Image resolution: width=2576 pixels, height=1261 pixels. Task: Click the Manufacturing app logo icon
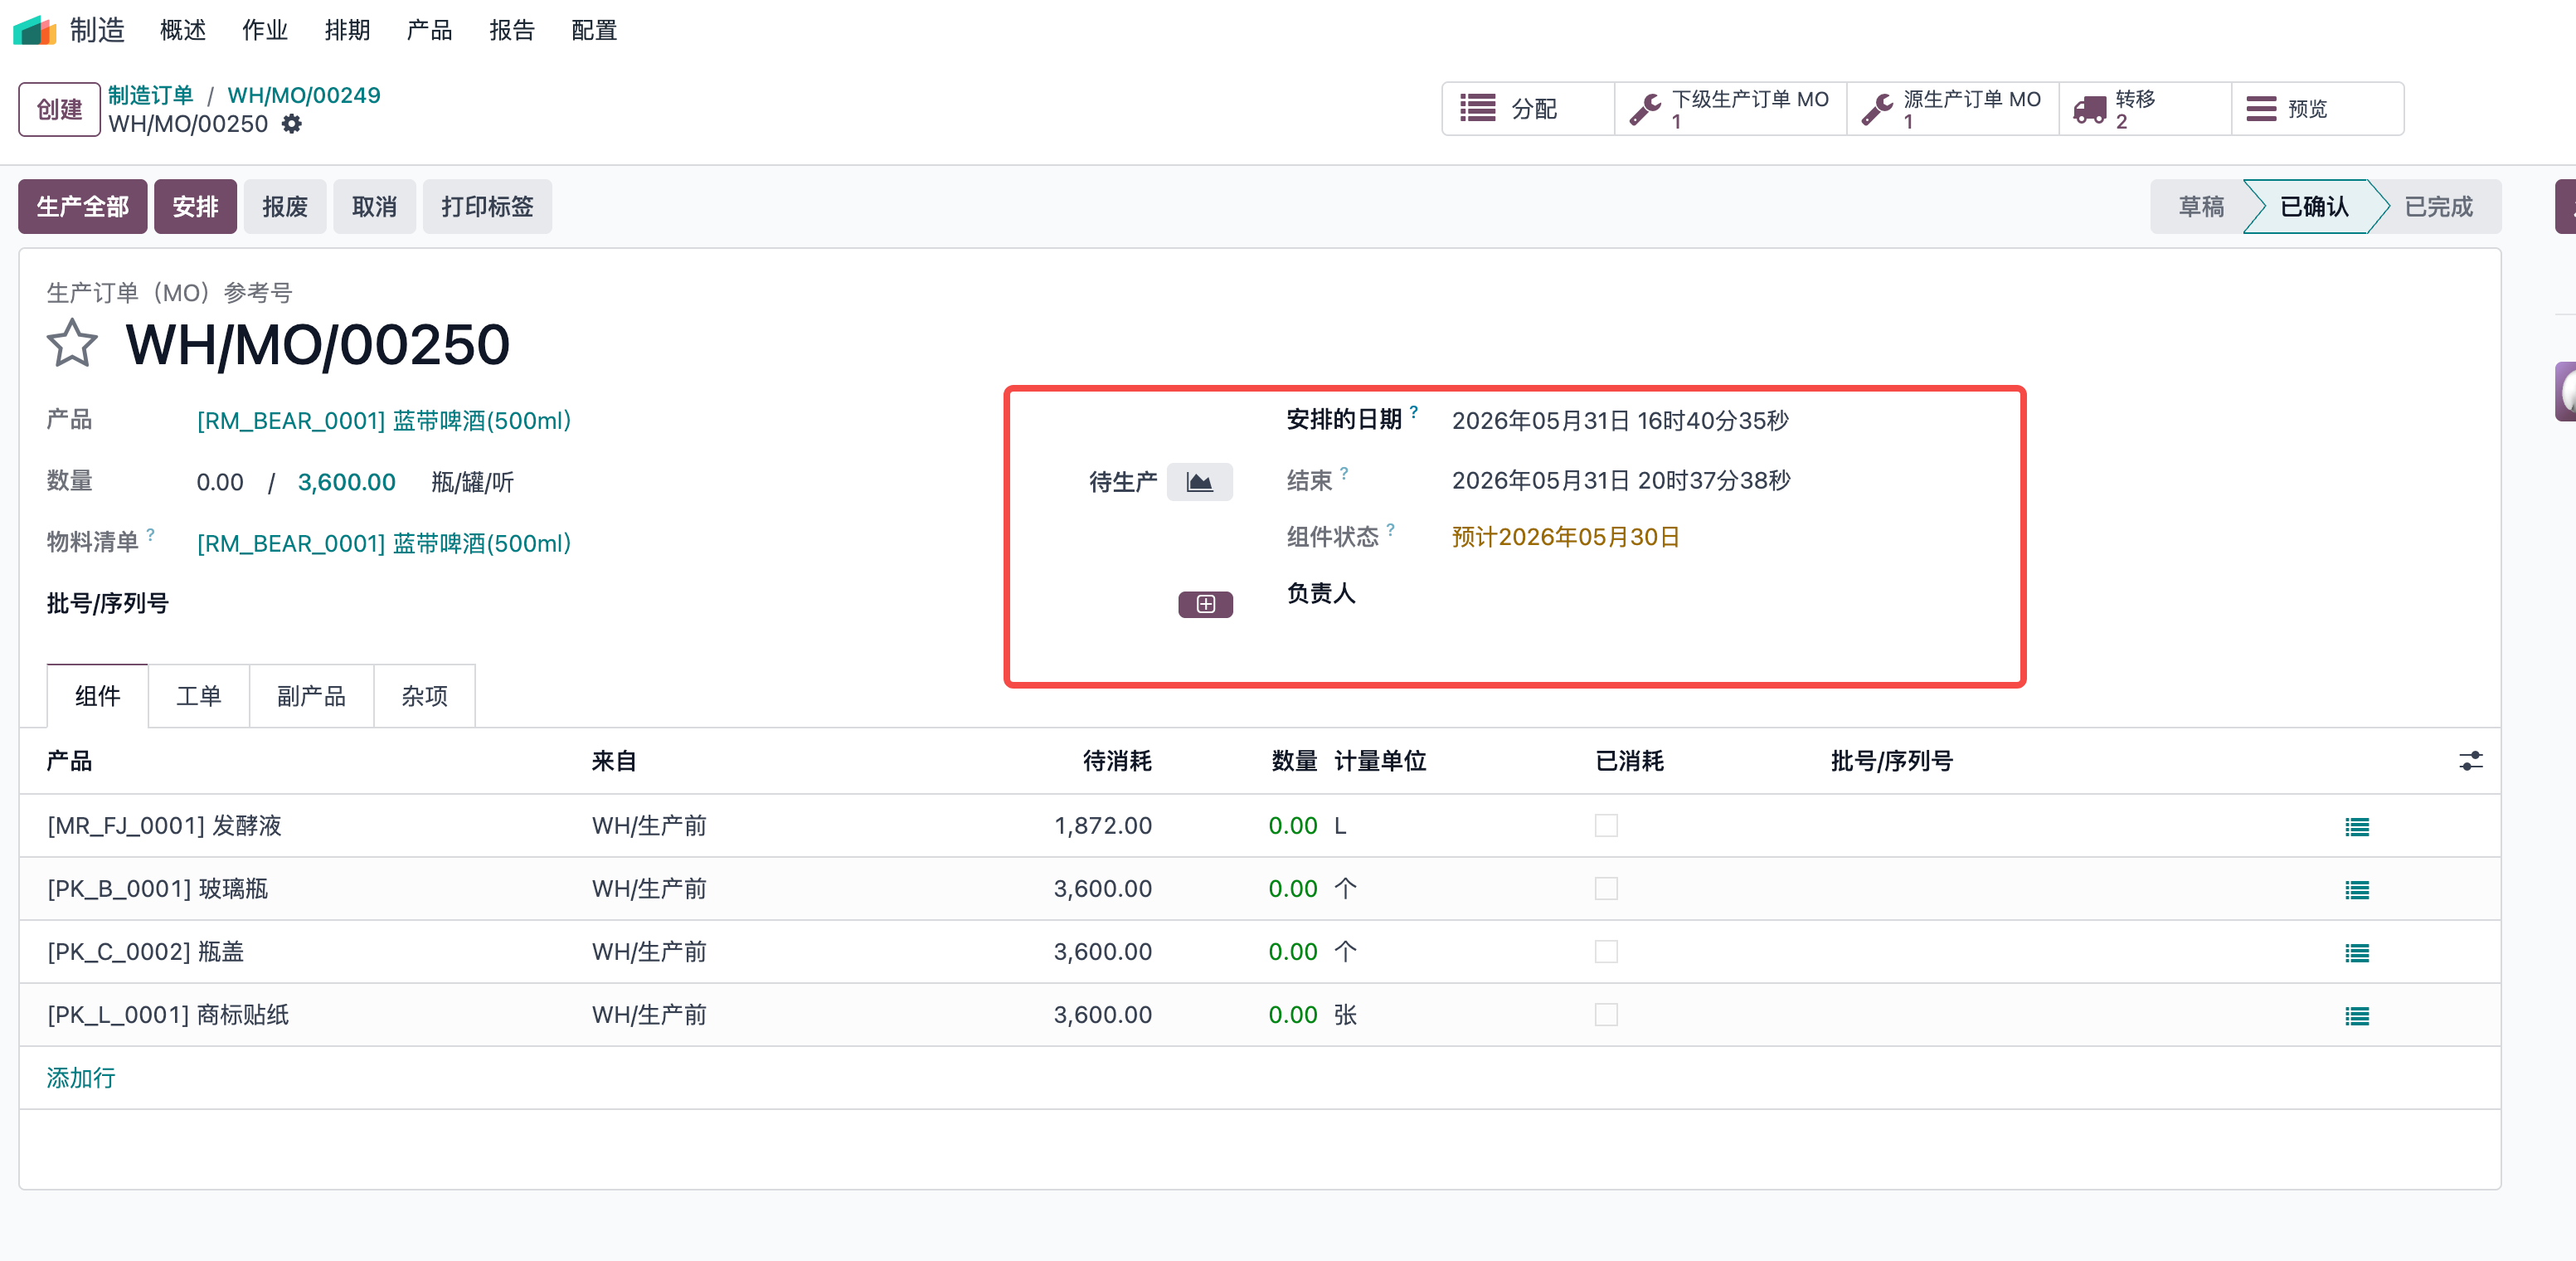click(x=35, y=30)
